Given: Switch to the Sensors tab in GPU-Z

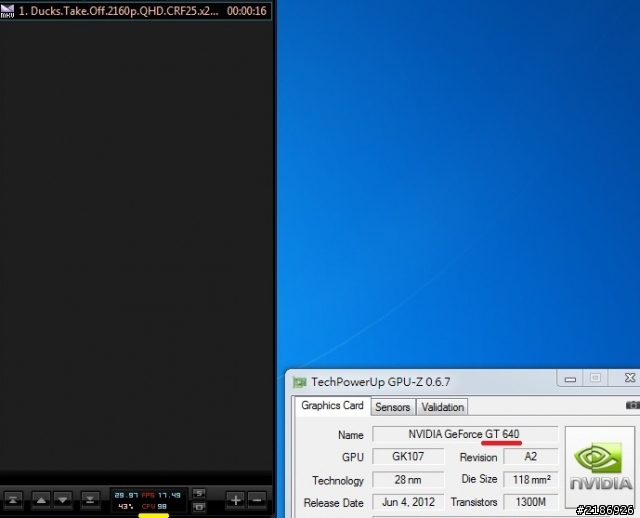Looking at the screenshot, I should [393, 407].
